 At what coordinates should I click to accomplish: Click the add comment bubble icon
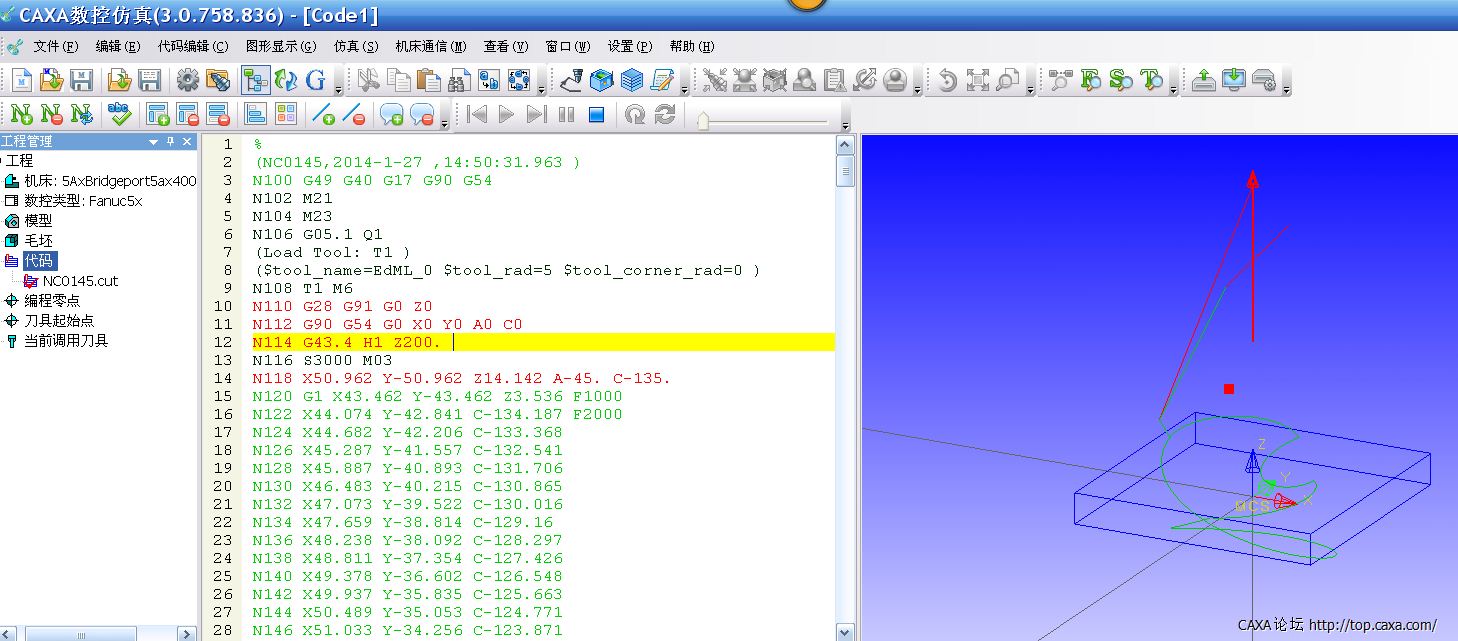392,114
